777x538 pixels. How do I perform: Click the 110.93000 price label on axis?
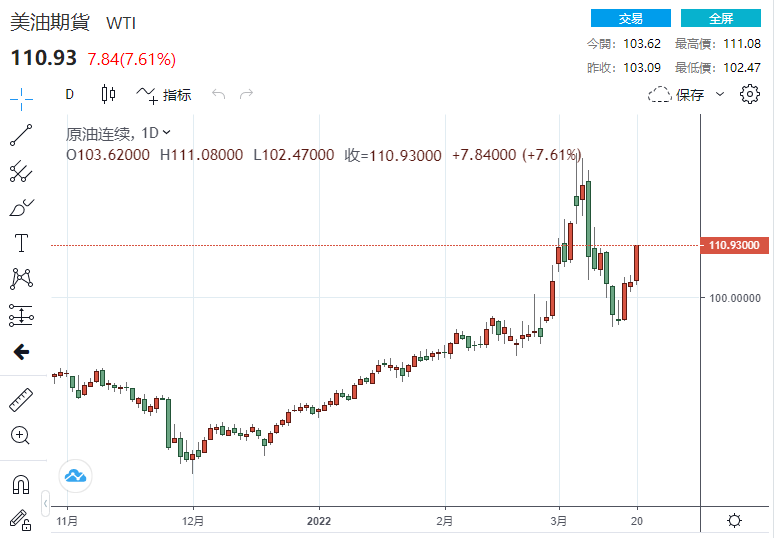[x=735, y=245]
